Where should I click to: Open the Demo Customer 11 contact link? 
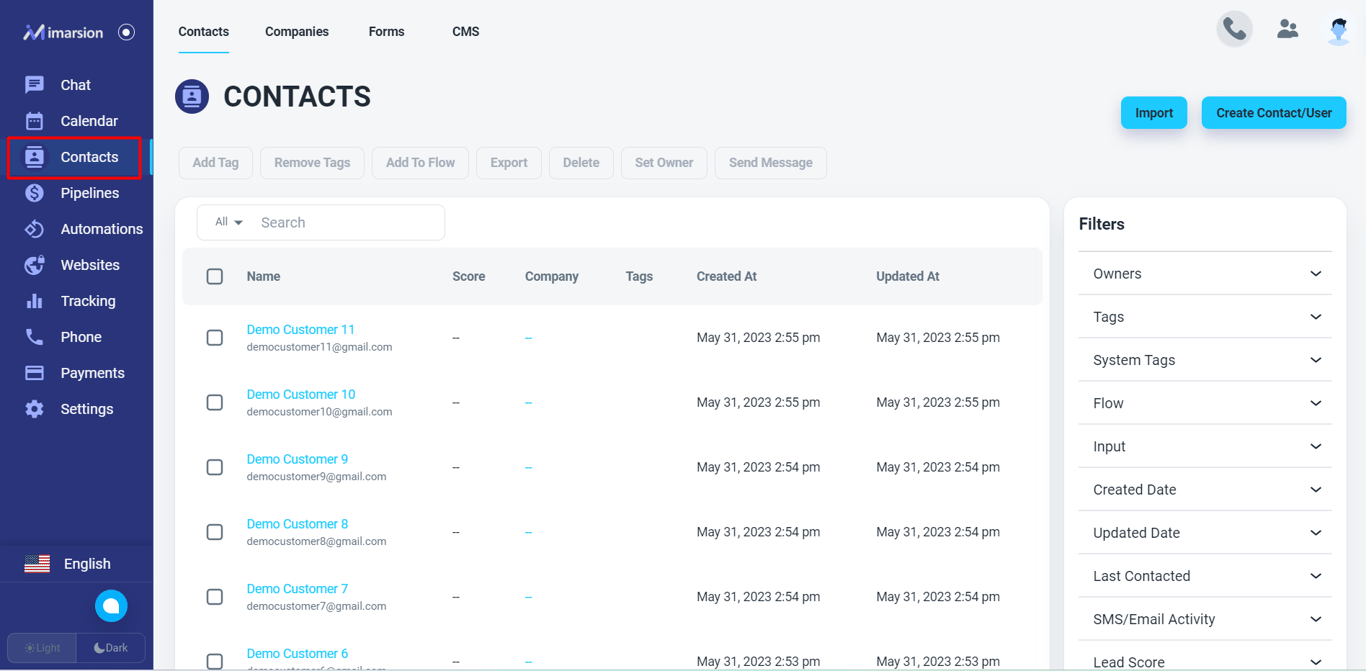tap(301, 329)
